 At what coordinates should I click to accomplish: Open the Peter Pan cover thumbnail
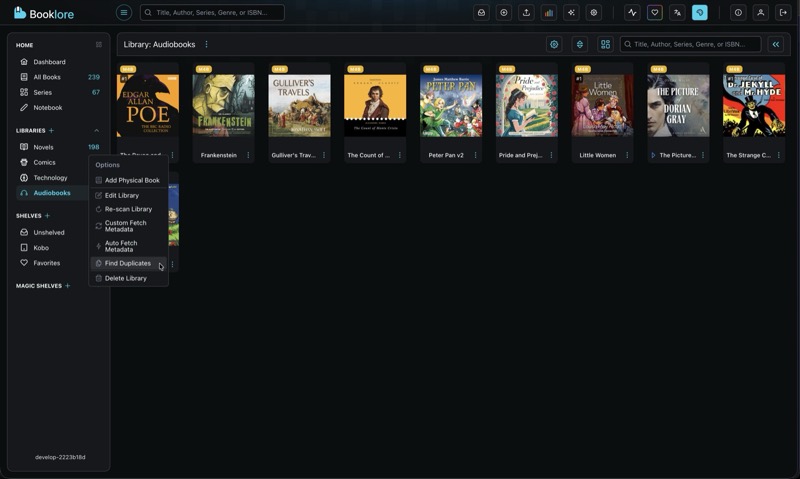click(x=451, y=106)
